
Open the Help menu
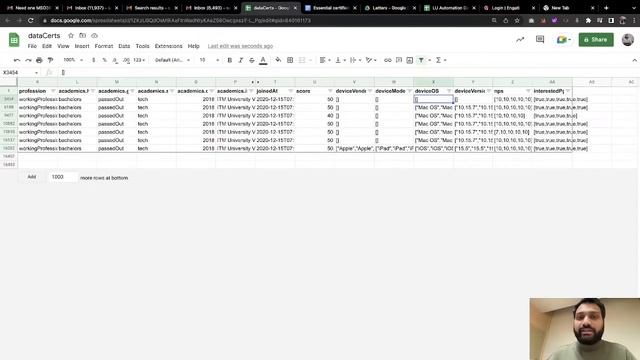pyautogui.click(x=193, y=46)
